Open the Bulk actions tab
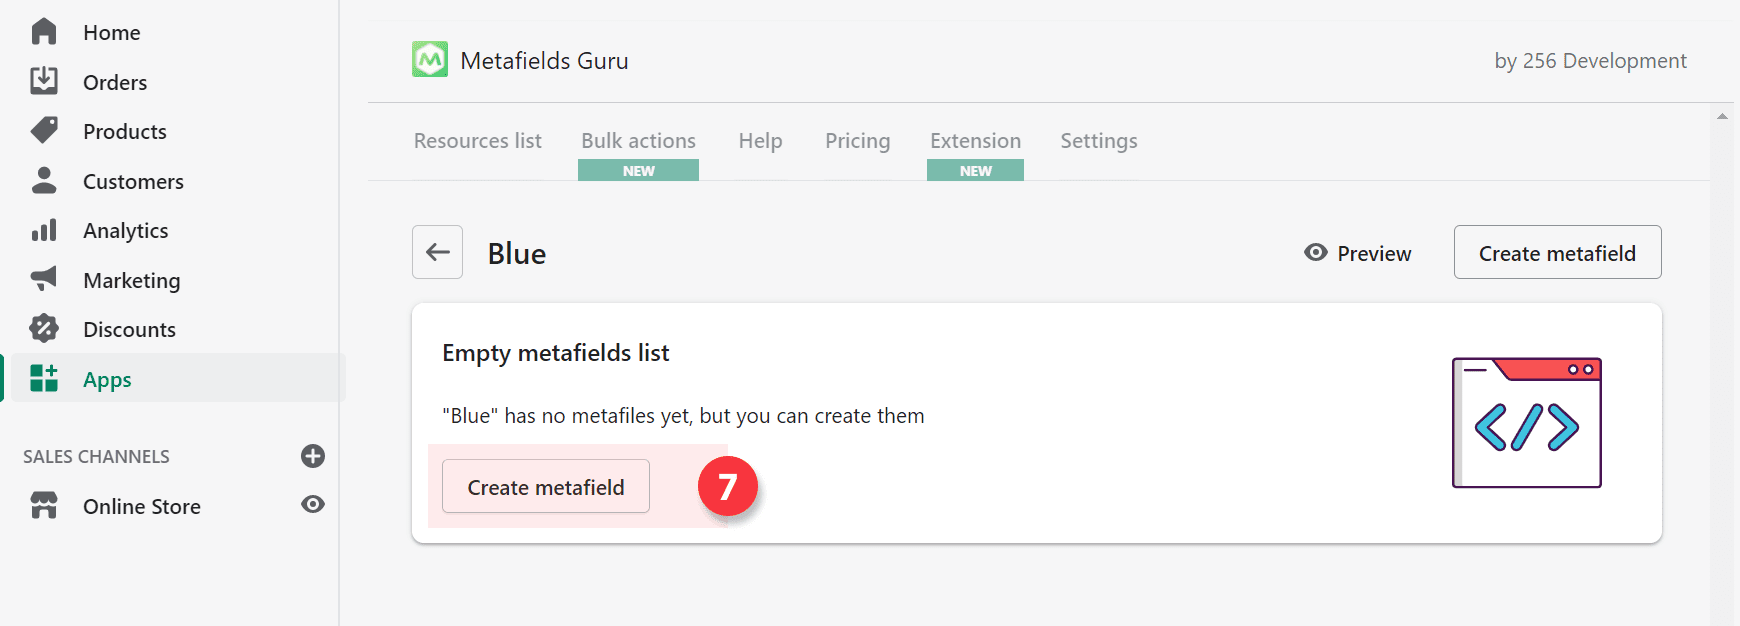Screen dimensions: 1740x626 coord(638,141)
